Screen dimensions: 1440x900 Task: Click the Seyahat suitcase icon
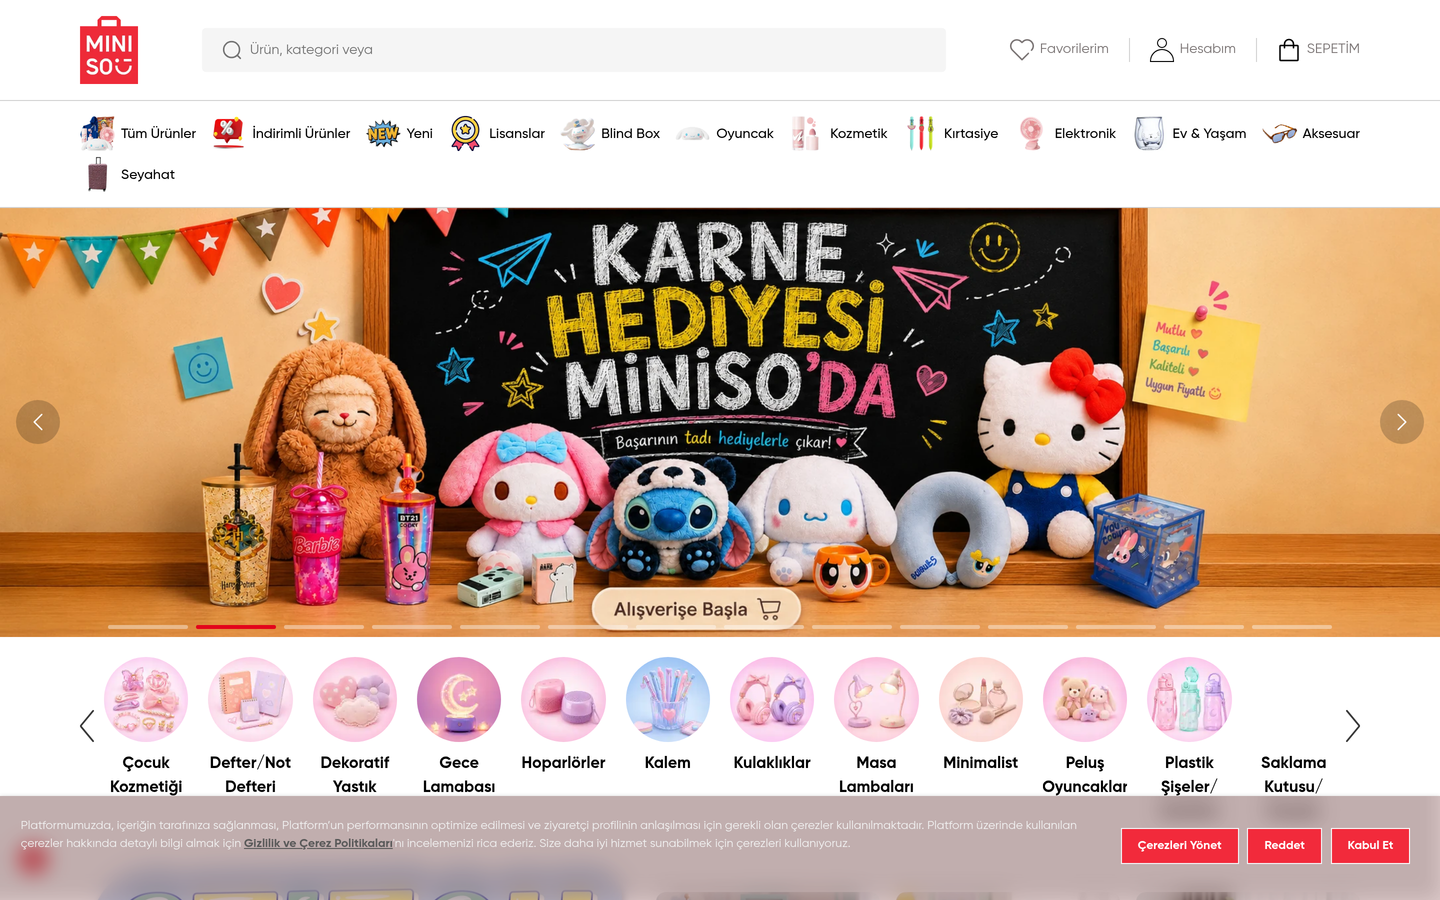coord(97,174)
